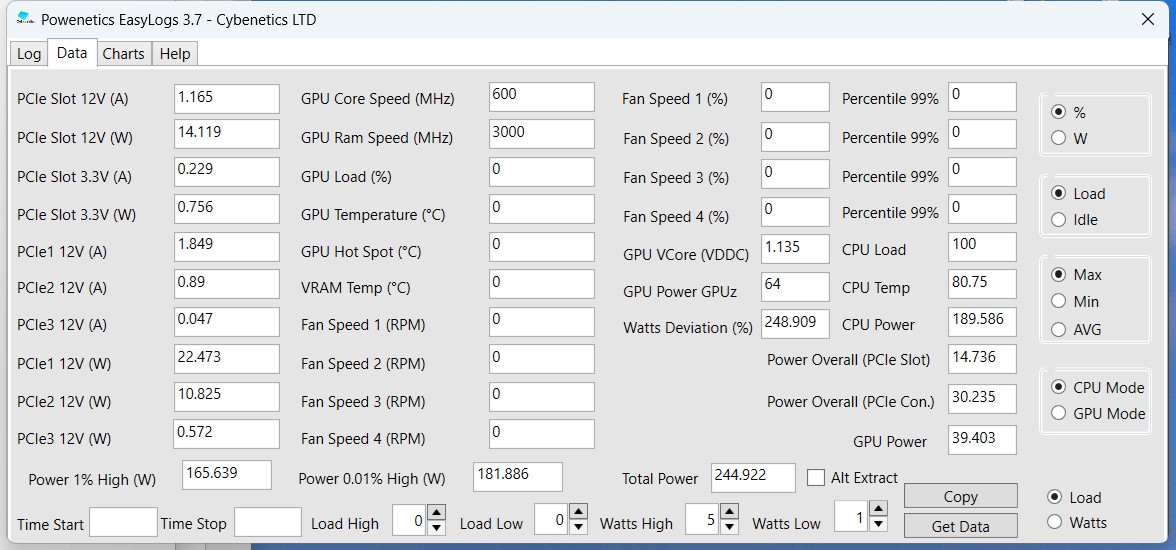Click the Powenetics app icon in title bar

click(x=25, y=19)
